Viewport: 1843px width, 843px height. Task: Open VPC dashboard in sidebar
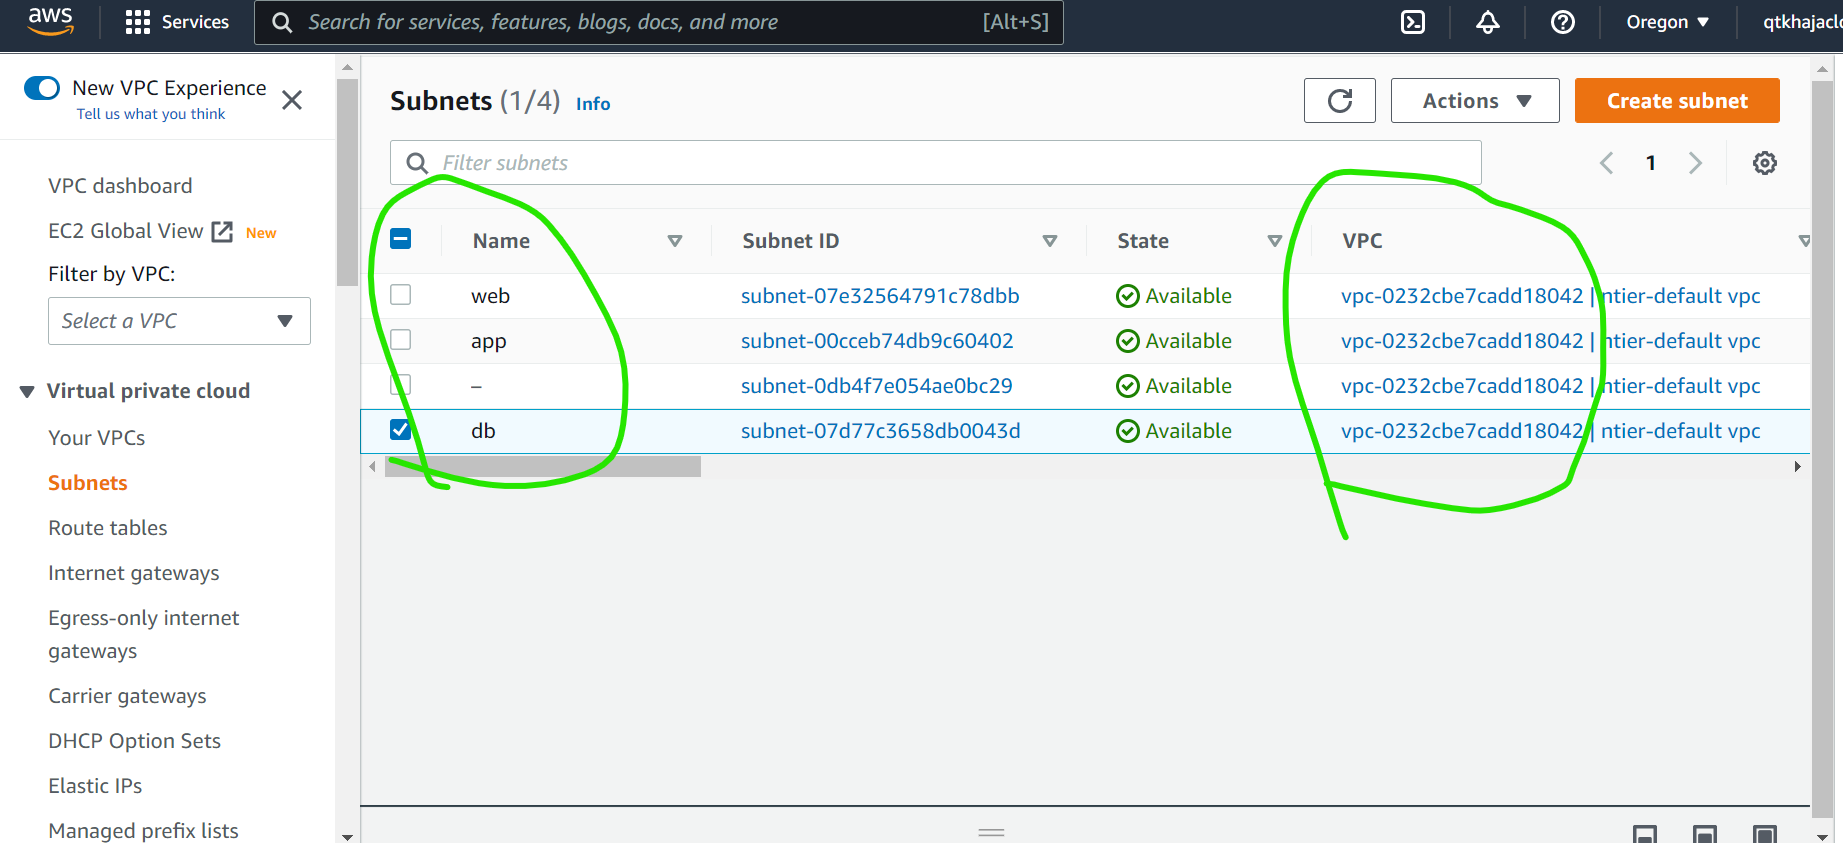click(120, 186)
